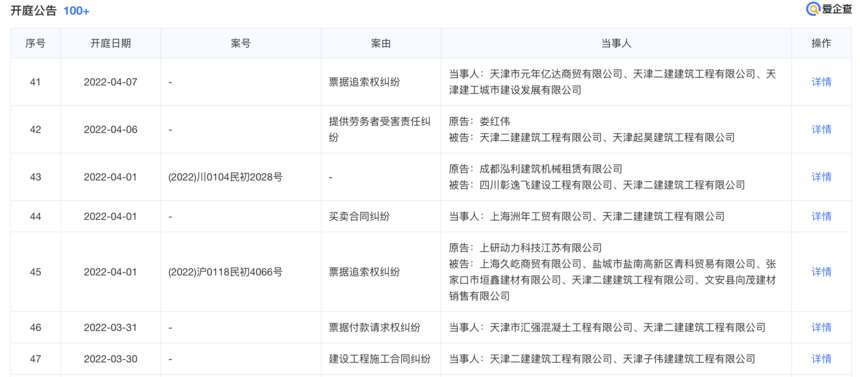Click plaintiff 上研动力科技江苏有限公司

point(541,248)
